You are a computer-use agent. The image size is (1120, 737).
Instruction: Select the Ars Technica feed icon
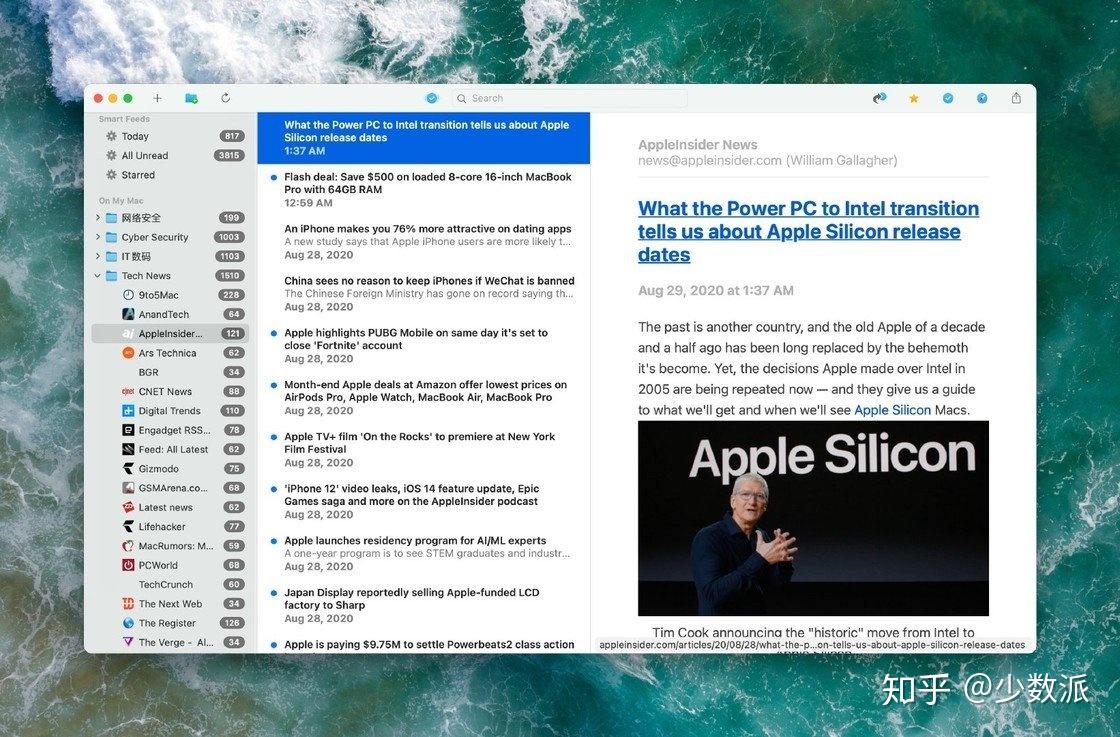coord(128,352)
